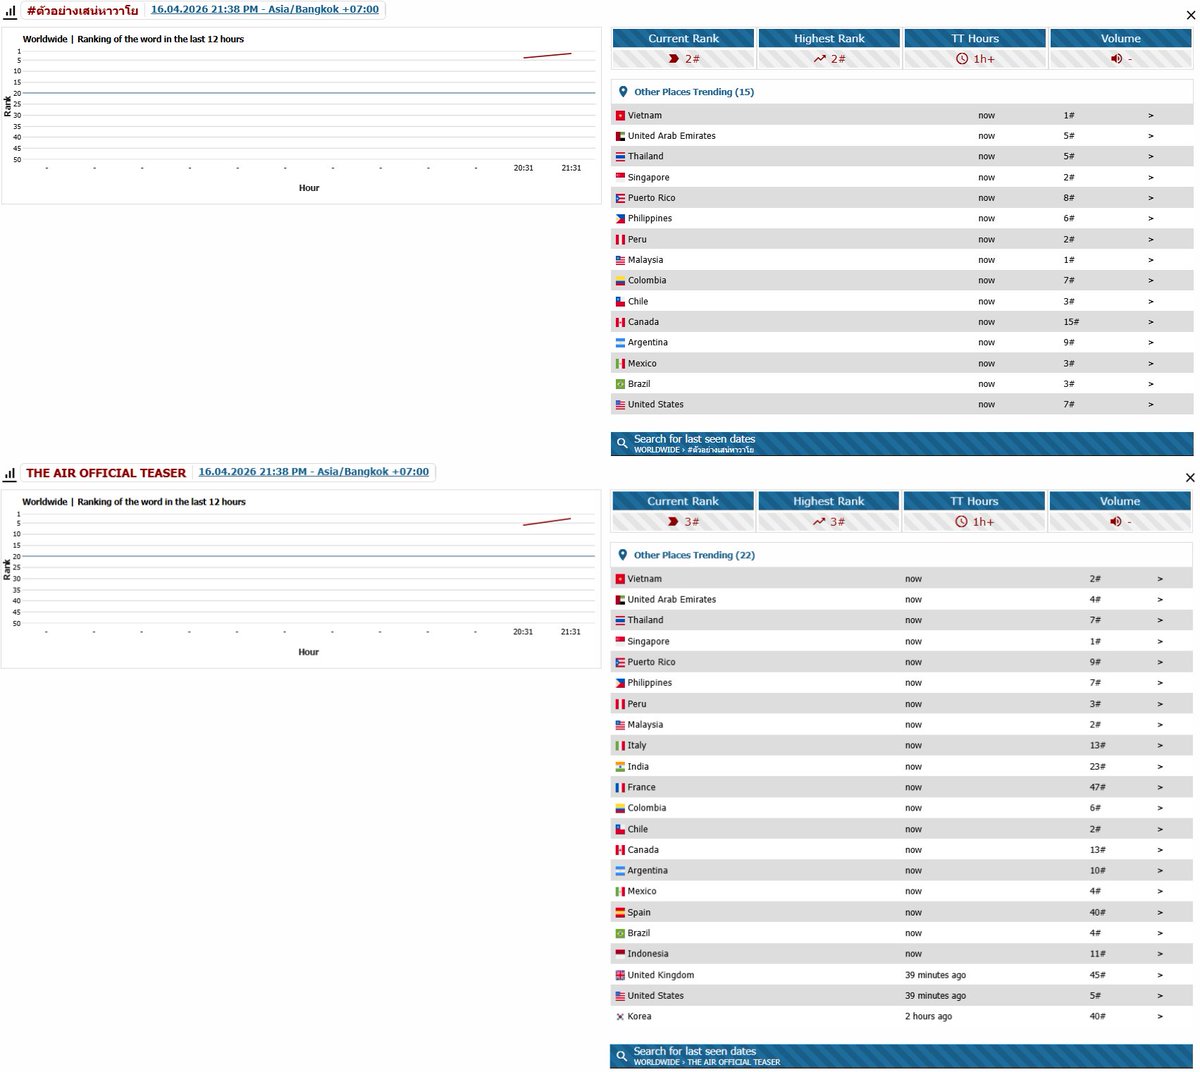
Task: Click the Philippines row in the top list
Action: 902,218
